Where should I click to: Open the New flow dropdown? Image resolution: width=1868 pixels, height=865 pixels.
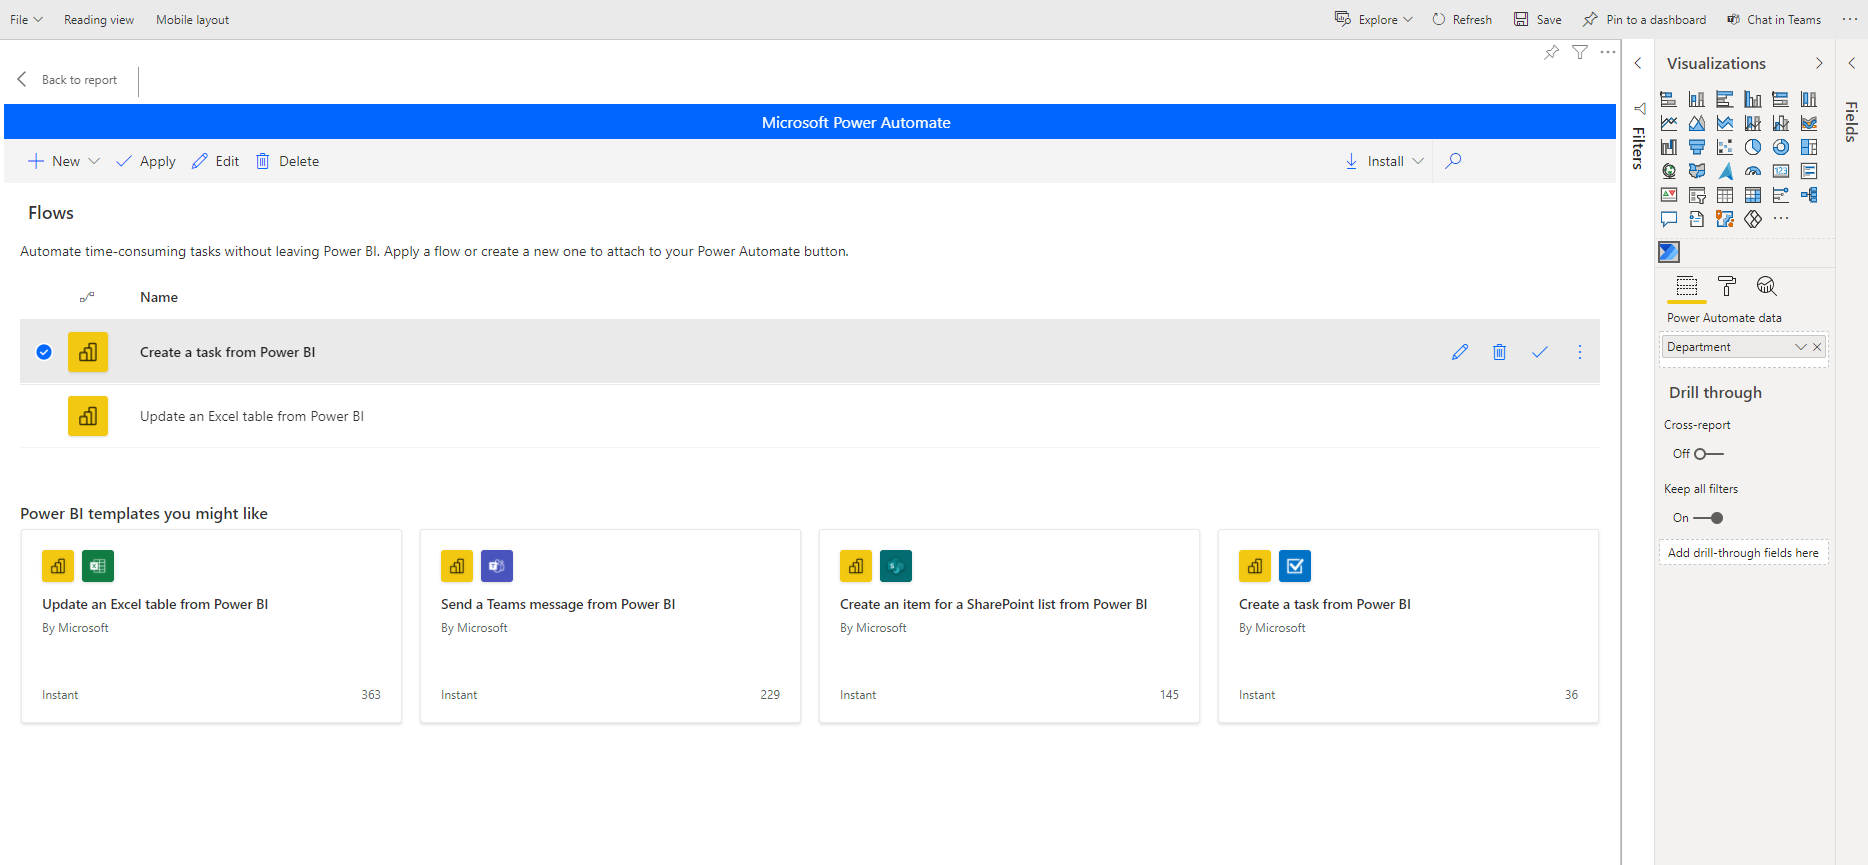(64, 161)
